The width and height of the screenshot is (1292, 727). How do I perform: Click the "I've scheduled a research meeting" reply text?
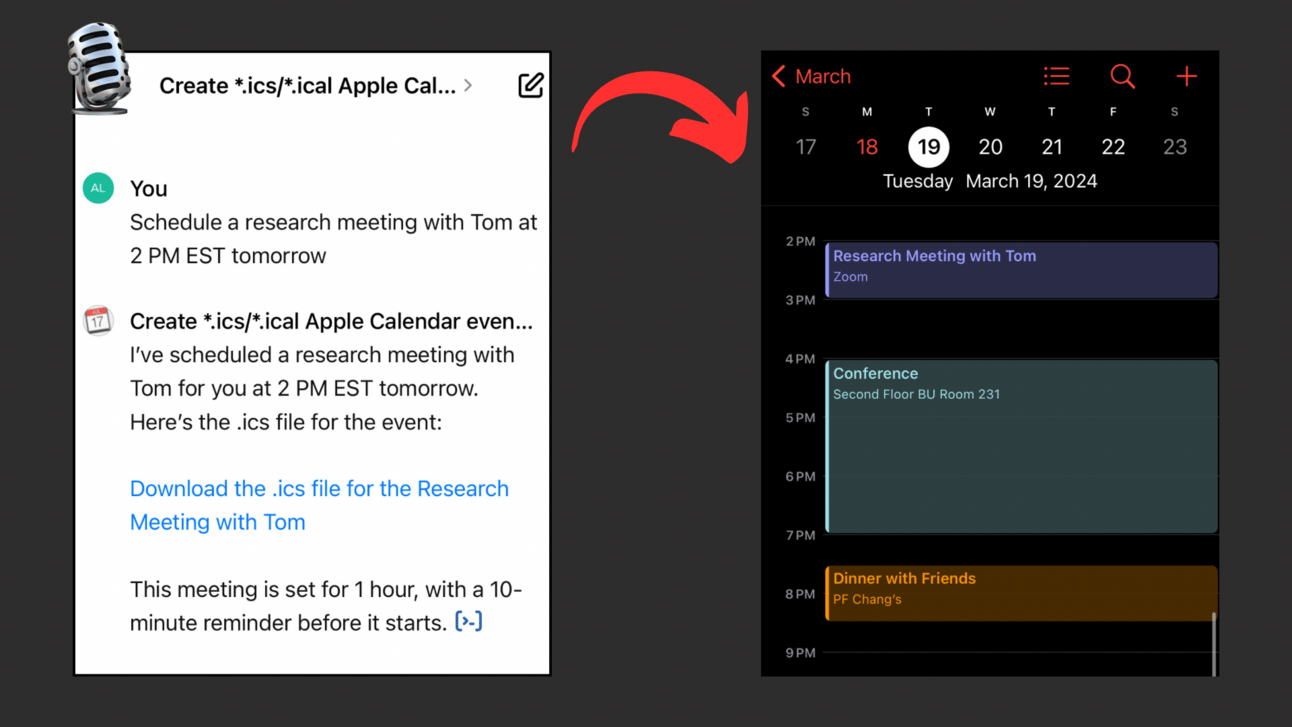(x=322, y=388)
